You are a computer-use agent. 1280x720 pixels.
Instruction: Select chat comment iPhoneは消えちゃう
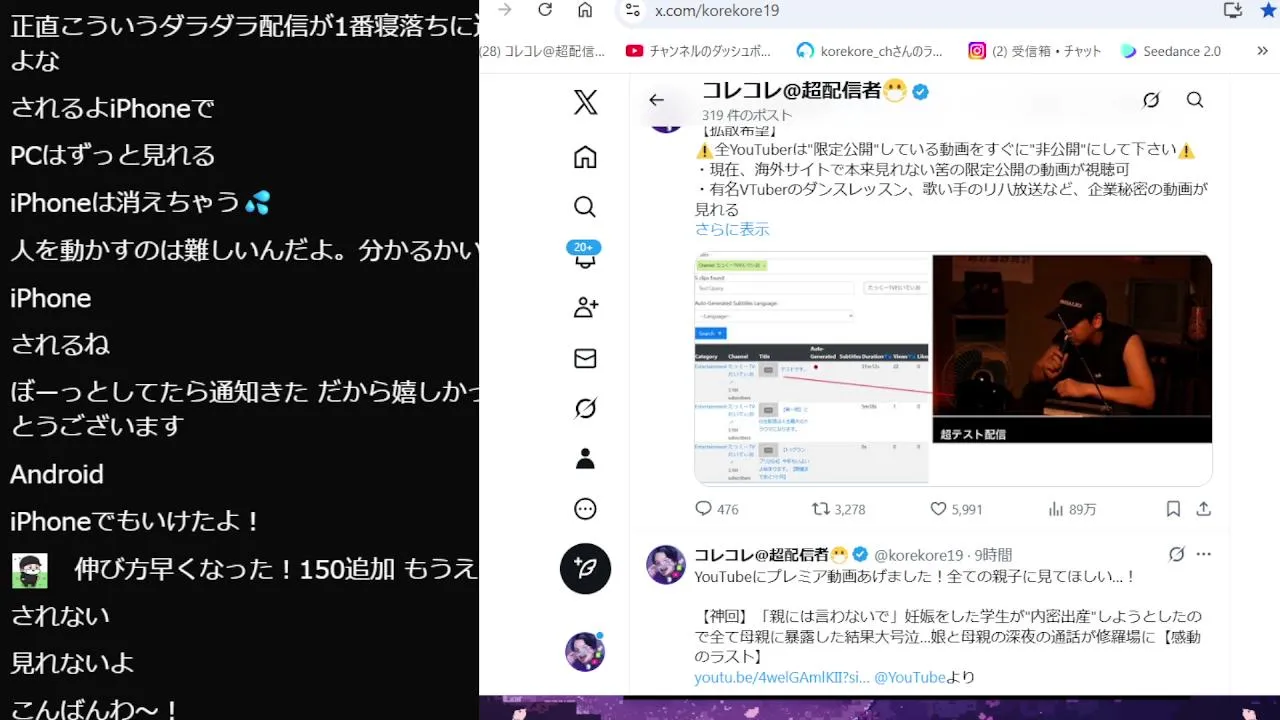tap(140, 202)
